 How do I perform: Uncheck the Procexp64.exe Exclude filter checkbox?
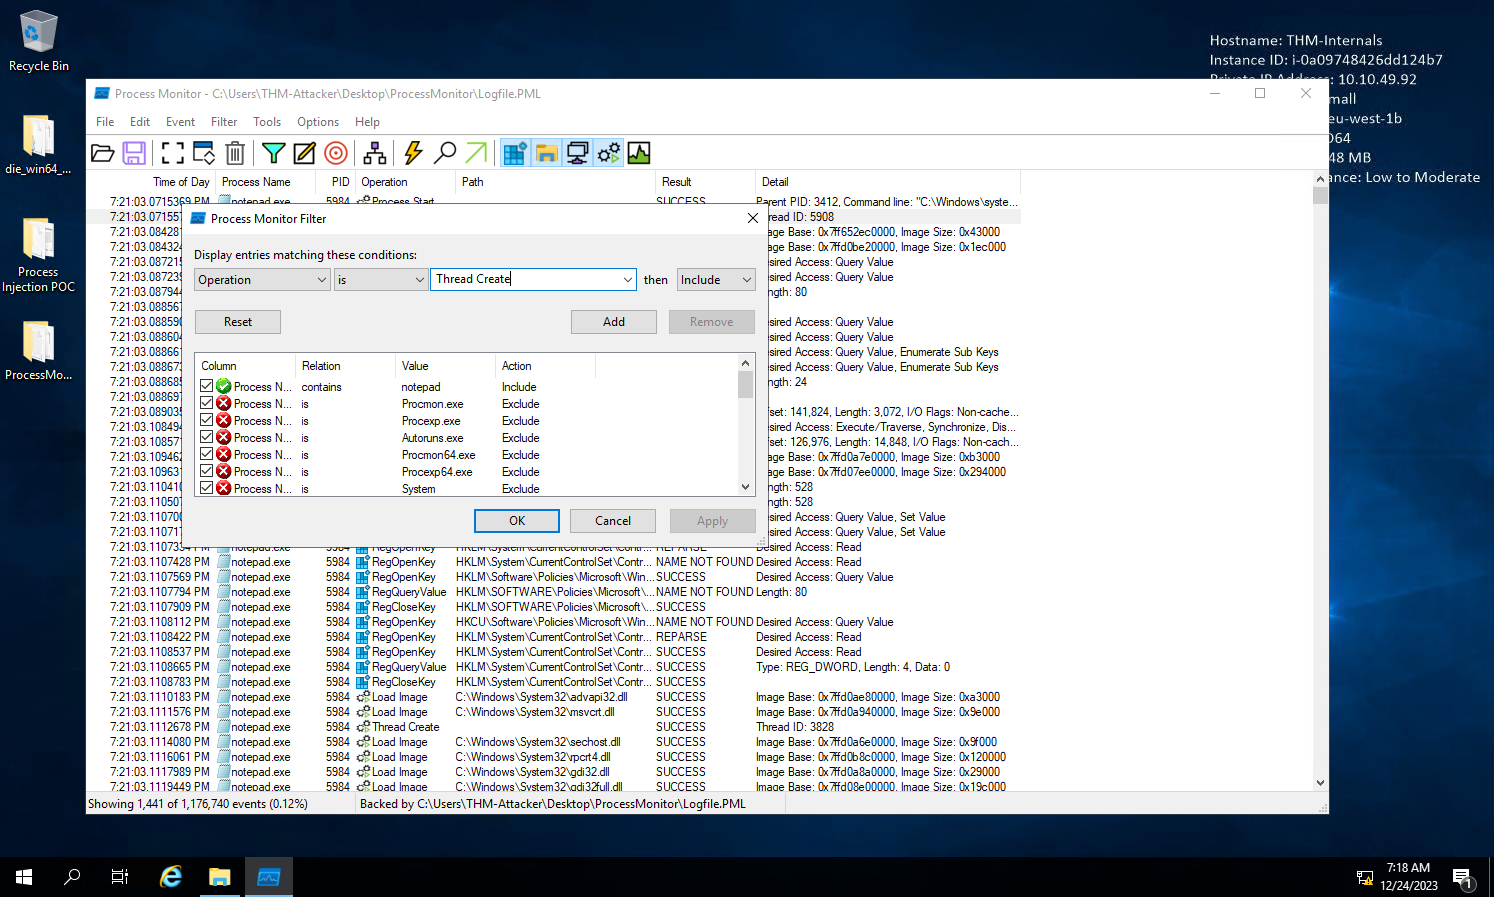207,471
